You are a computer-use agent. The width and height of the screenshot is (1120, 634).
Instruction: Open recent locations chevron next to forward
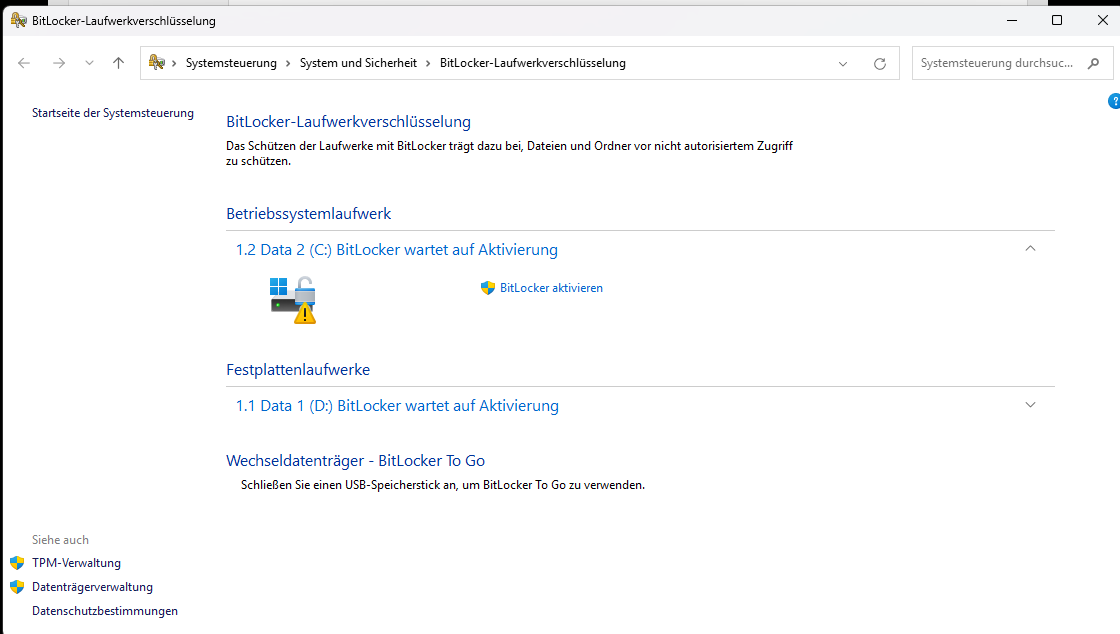point(89,63)
